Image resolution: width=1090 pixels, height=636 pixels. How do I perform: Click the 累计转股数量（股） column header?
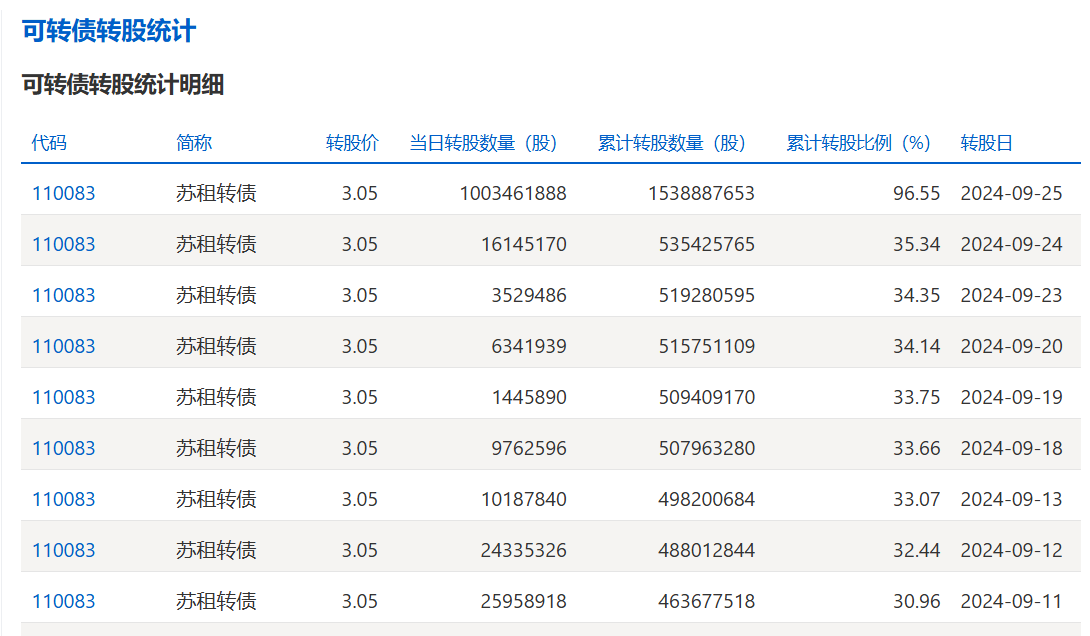click(x=673, y=143)
